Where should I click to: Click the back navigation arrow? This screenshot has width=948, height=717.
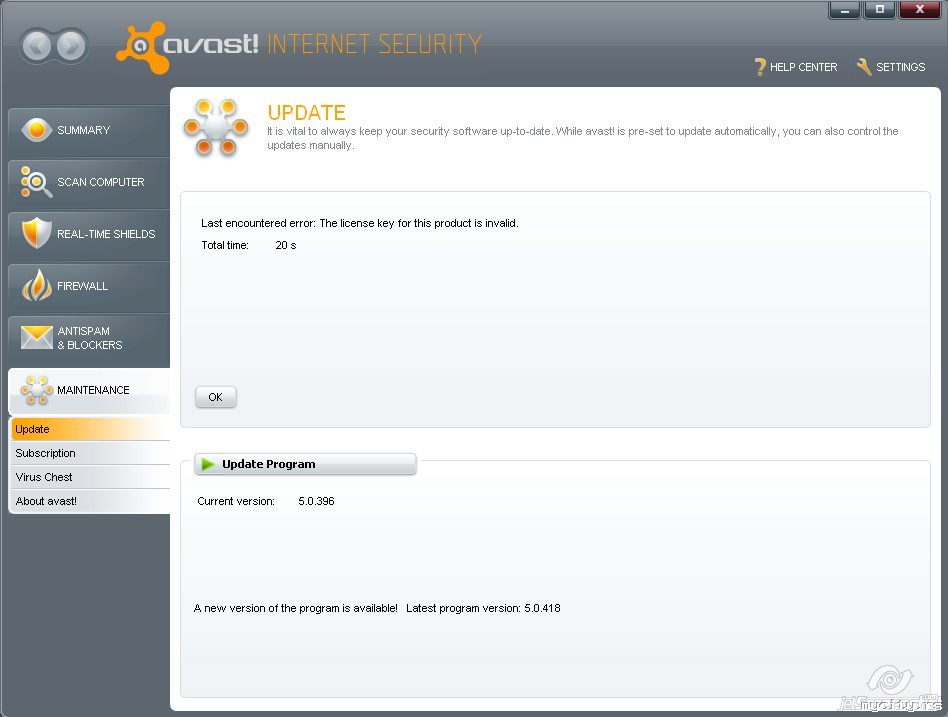pos(36,46)
